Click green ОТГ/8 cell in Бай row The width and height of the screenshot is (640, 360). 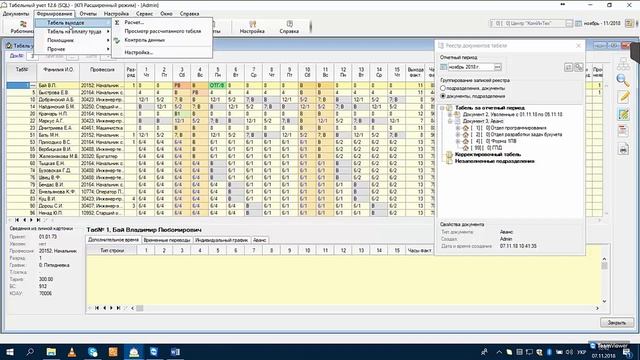pyautogui.click(x=217, y=86)
